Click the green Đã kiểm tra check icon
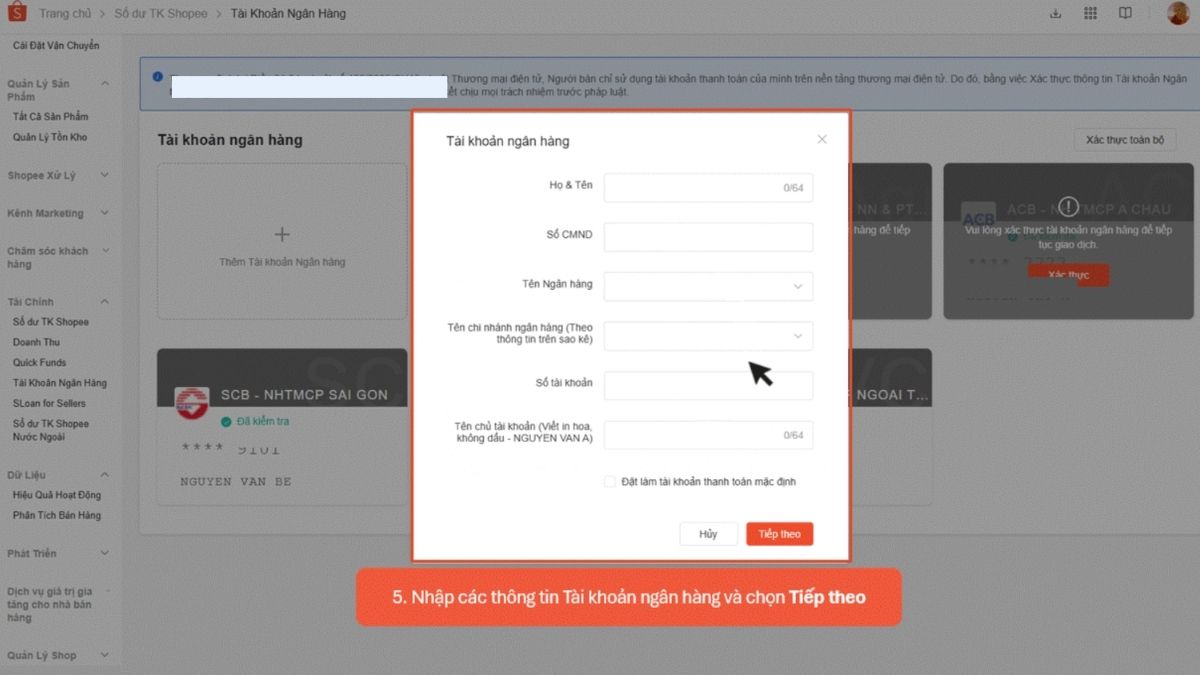Viewport: 1200px width, 675px height. click(226, 422)
